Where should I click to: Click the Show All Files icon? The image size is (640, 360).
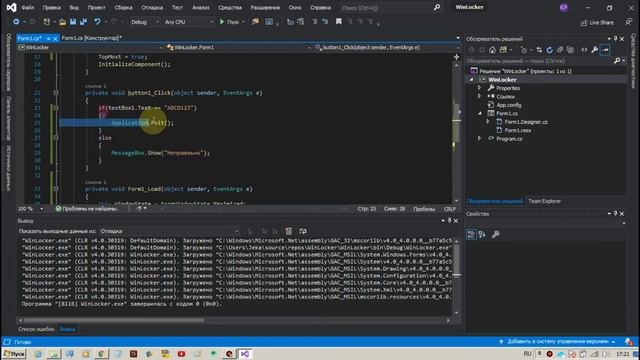[570, 50]
